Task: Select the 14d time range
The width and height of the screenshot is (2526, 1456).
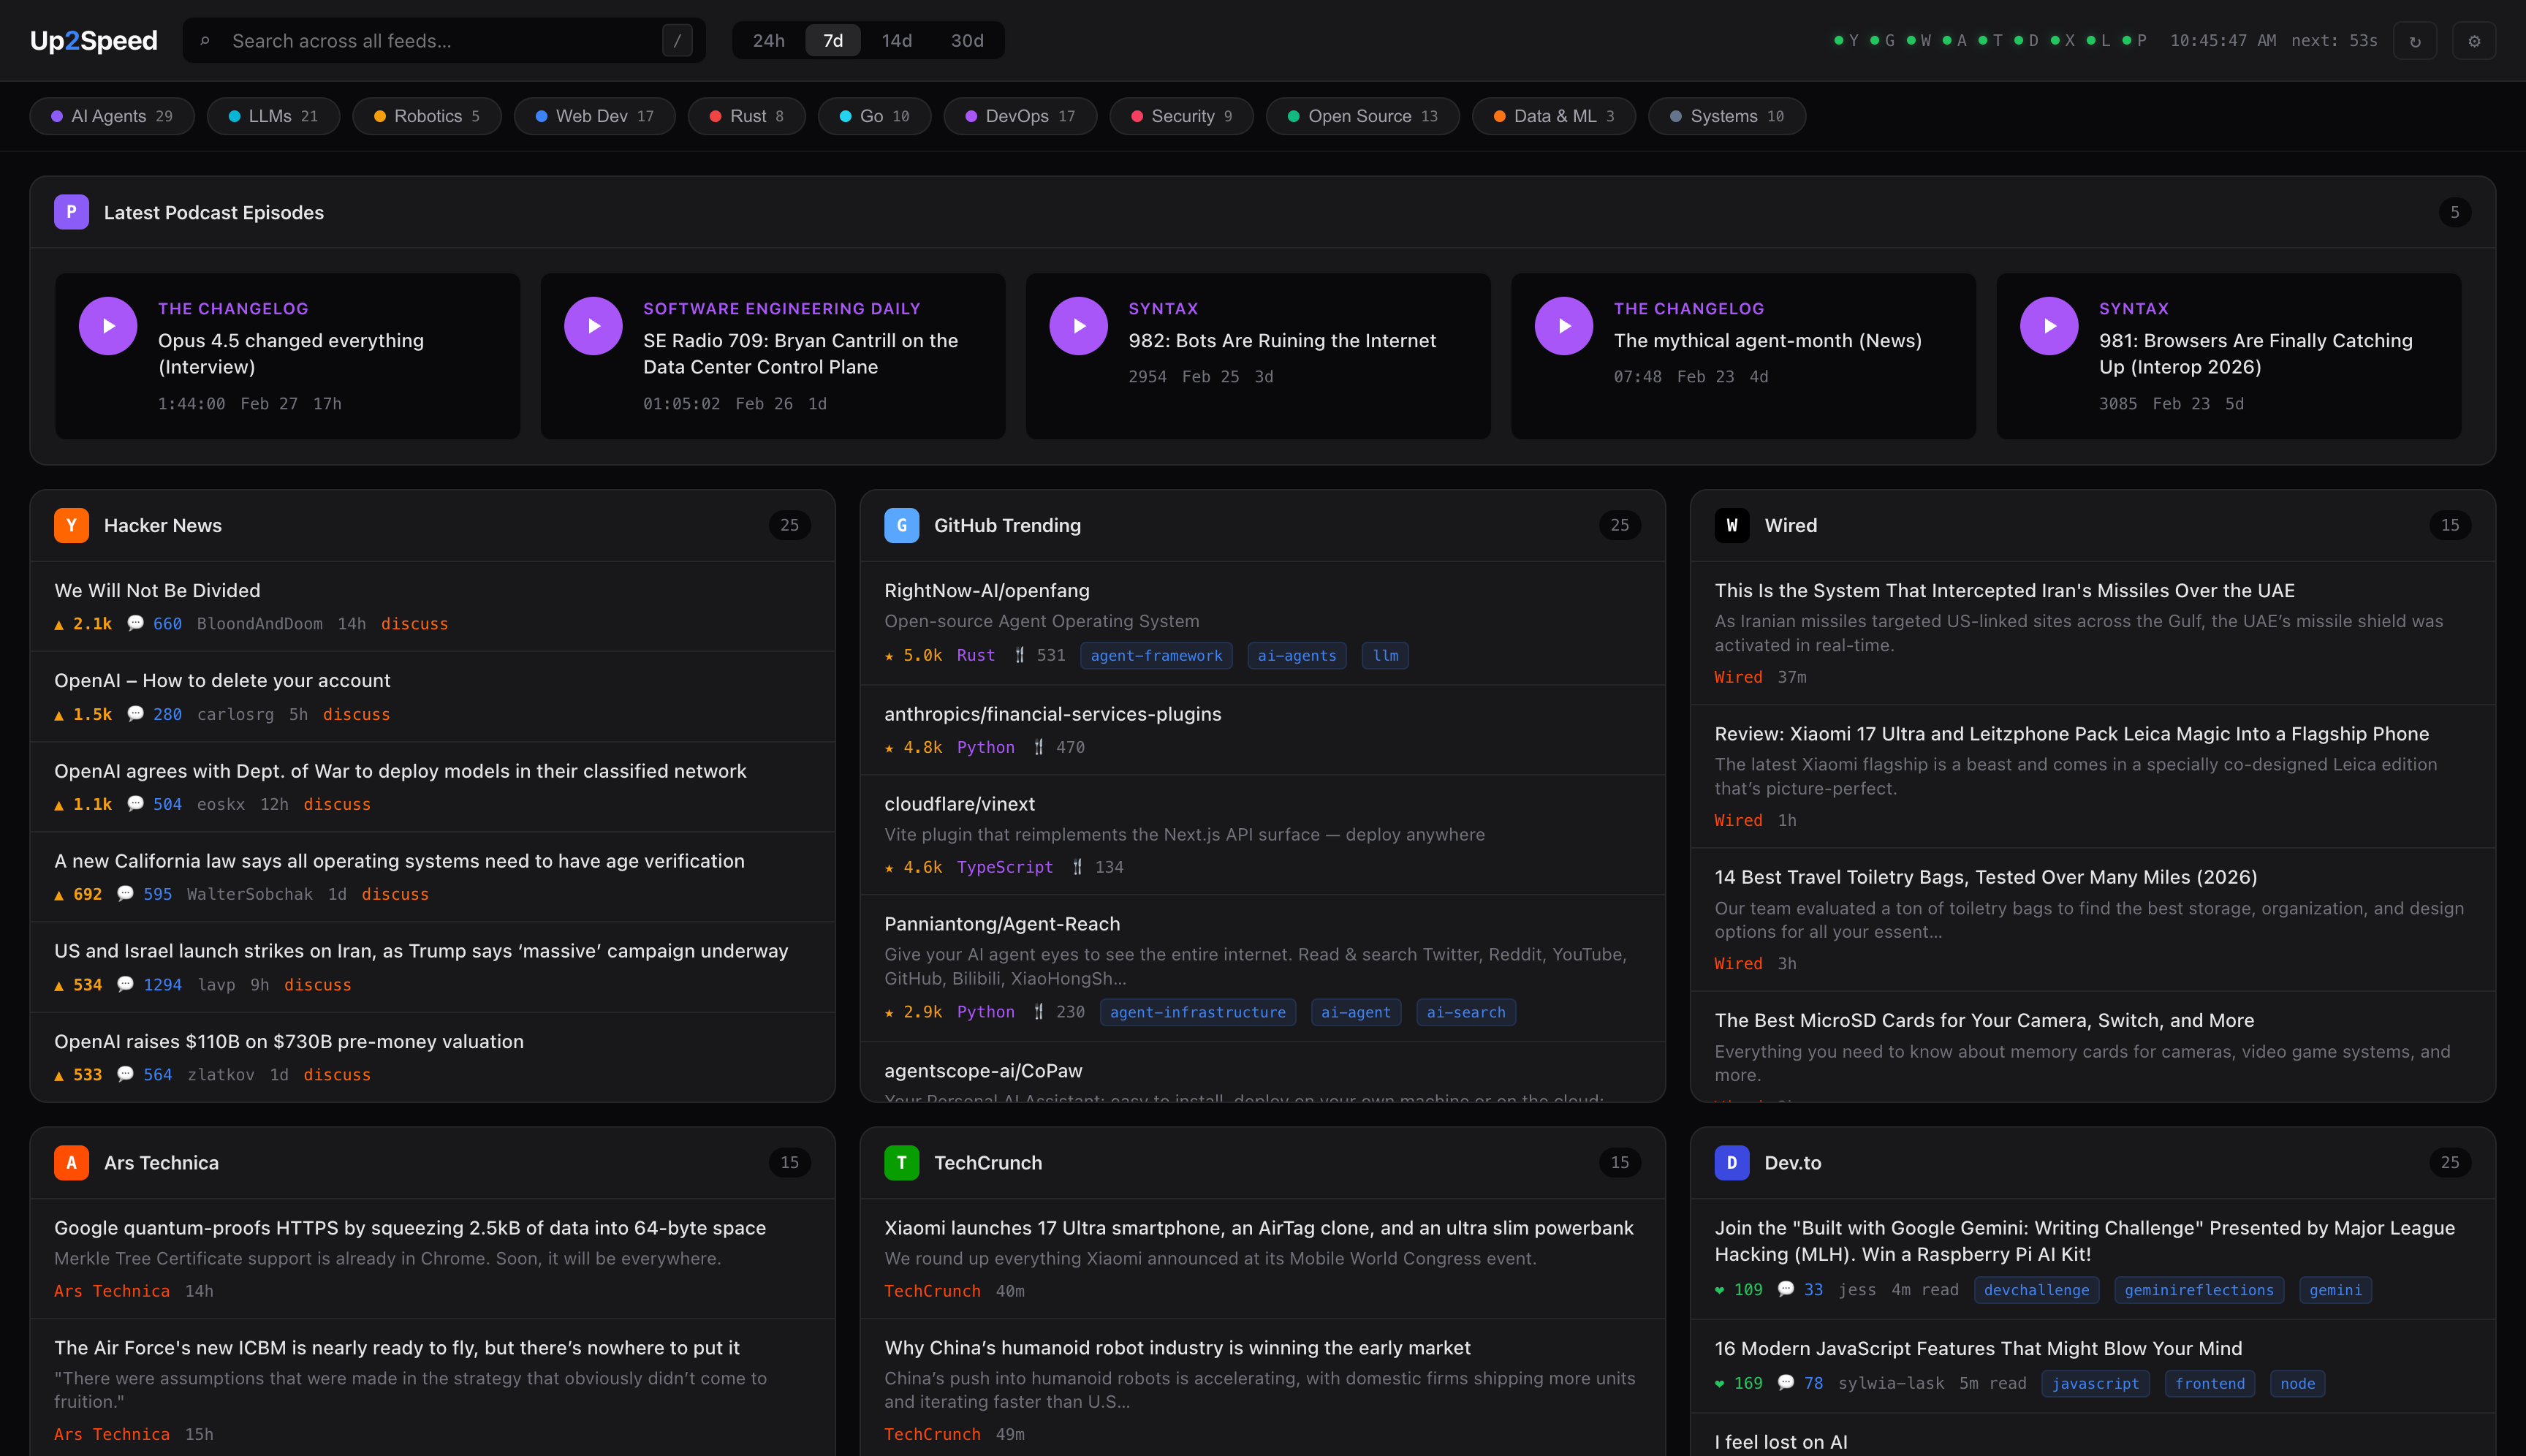Action: pyautogui.click(x=896, y=41)
